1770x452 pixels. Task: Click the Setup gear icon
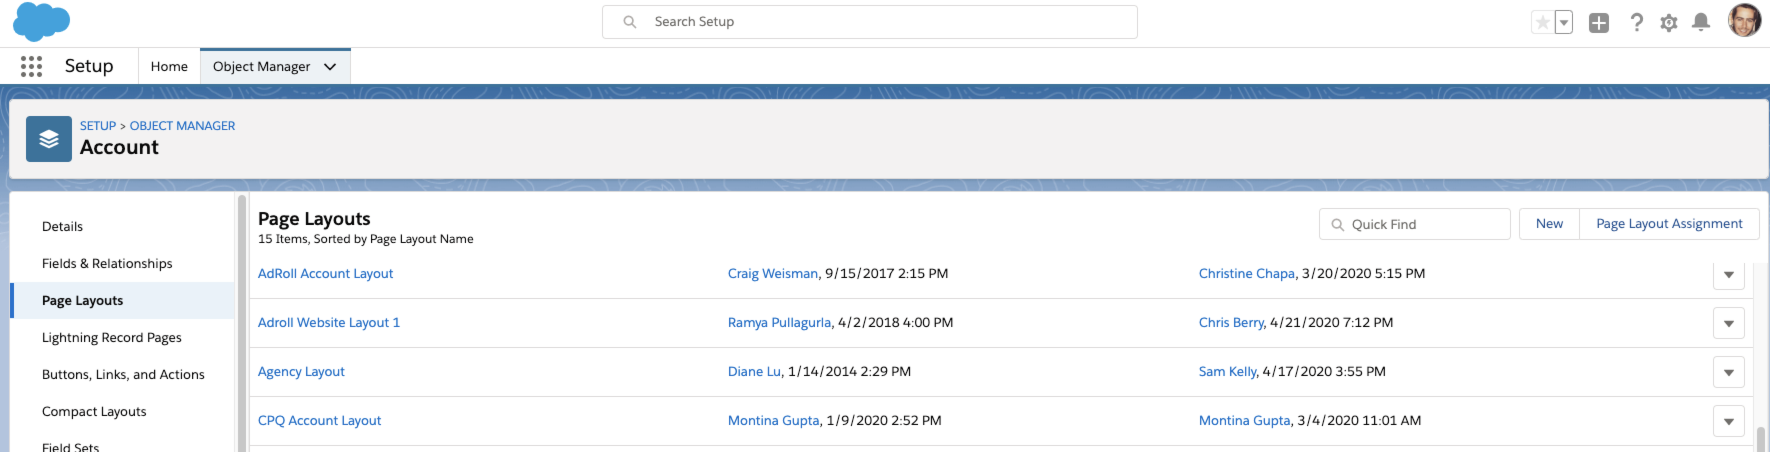click(x=1669, y=22)
